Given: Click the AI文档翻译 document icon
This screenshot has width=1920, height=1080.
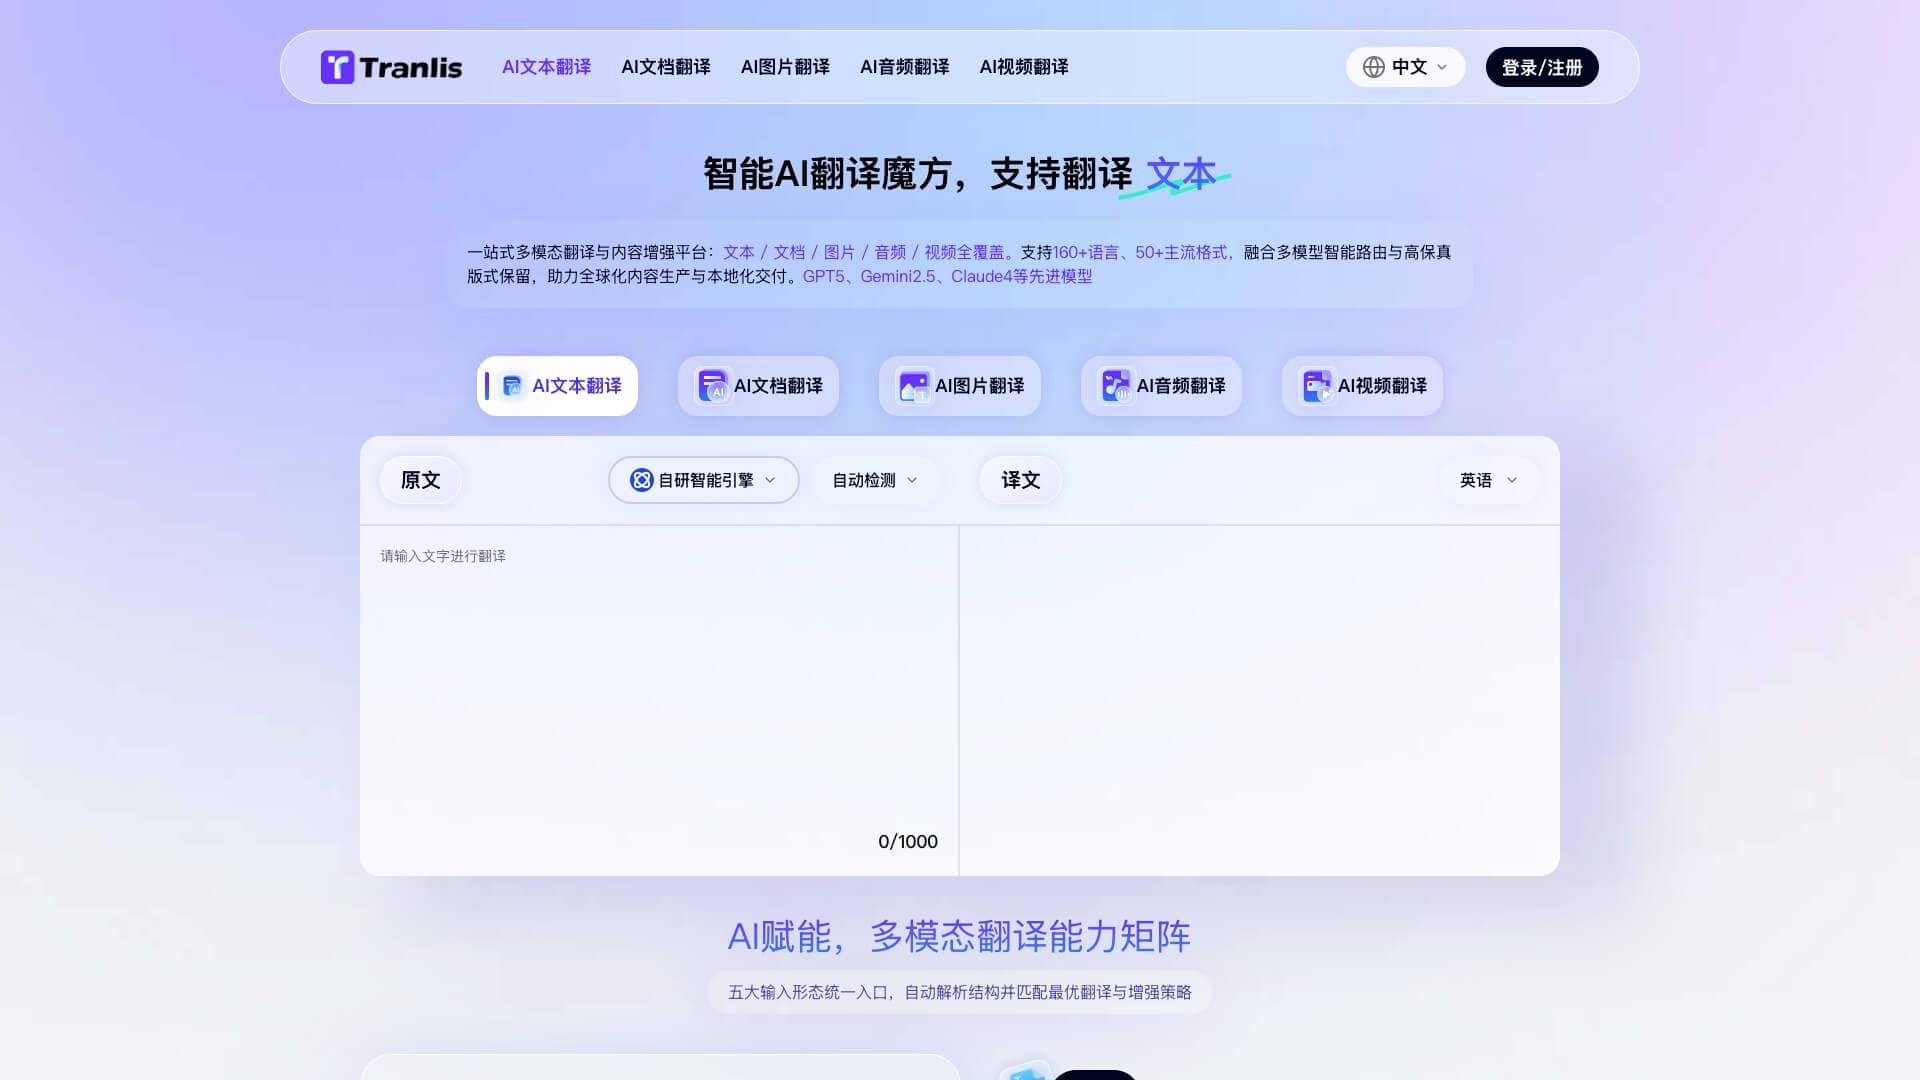Looking at the screenshot, I should coord(713,386).
